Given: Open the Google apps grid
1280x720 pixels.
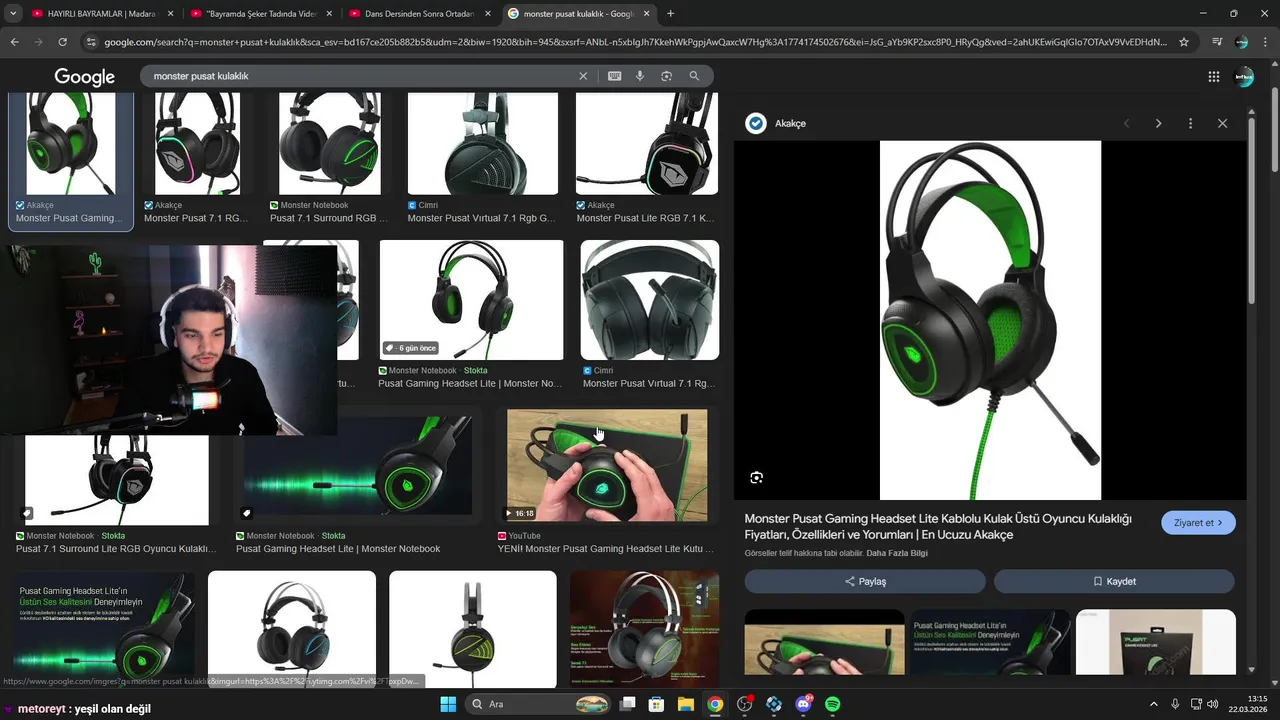Looking at the screenshot, I should click(1214, 77).
